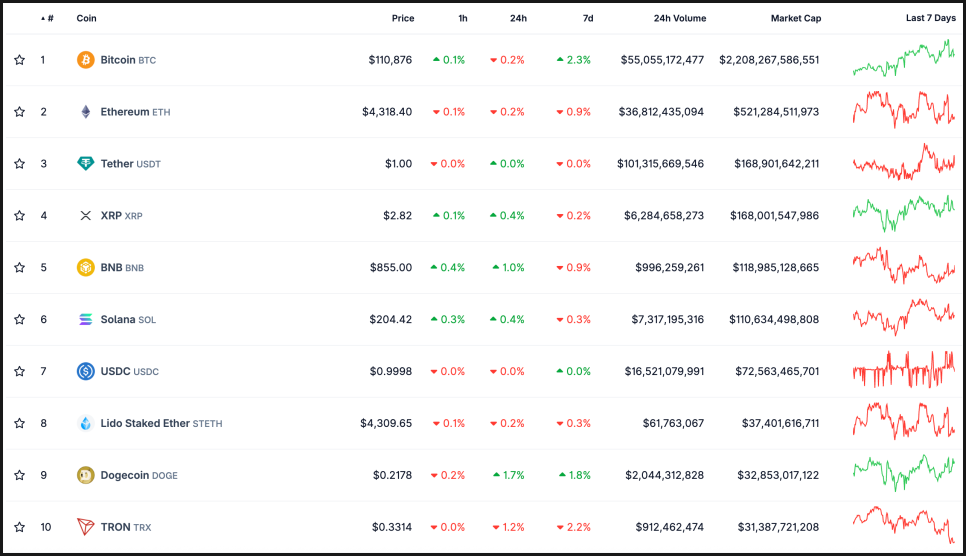View Tether 7-day sparkline chart
966x556 pixels.
(x=904, y=161)
